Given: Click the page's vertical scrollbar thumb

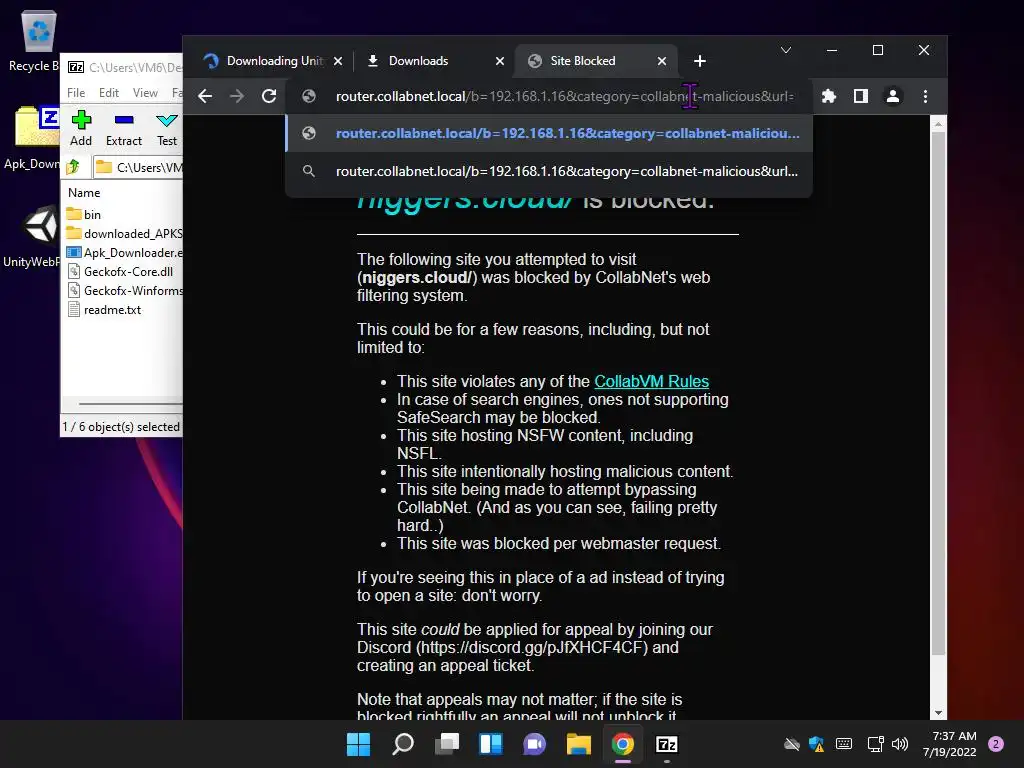Looking at the screenshot, I should click(x=938, y=392).
